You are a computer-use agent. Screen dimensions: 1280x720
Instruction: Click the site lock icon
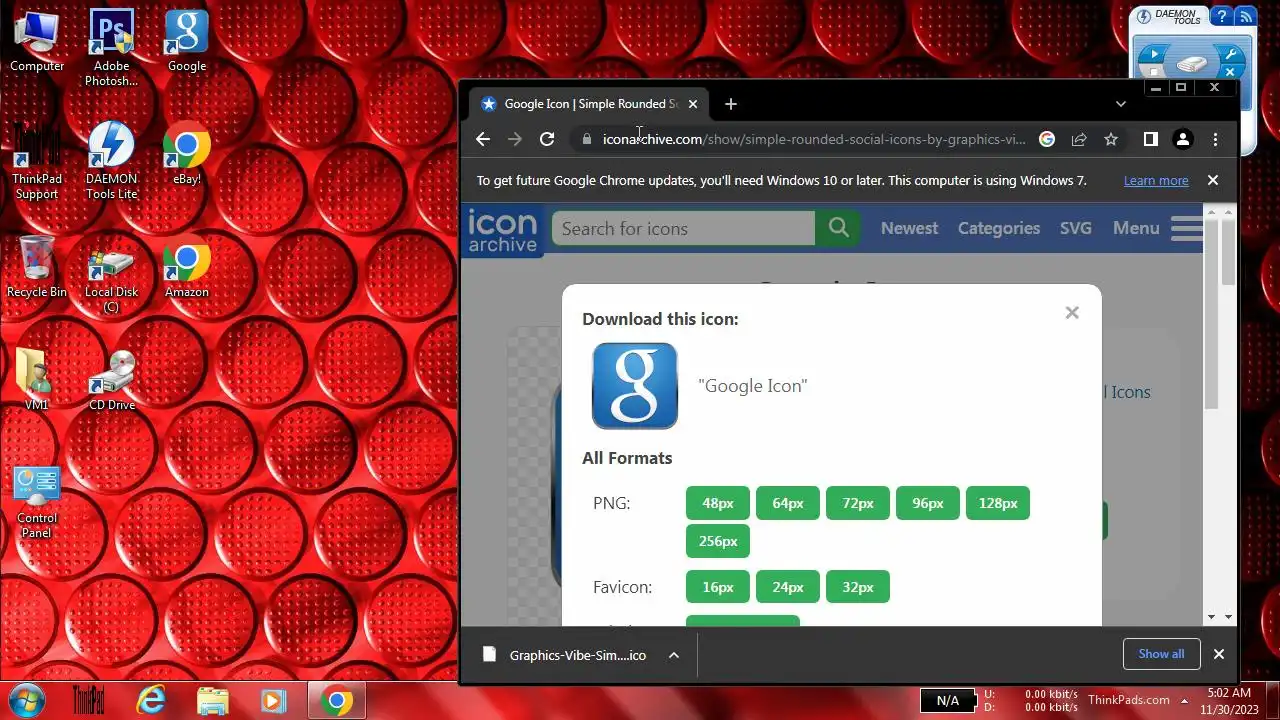[x=587, y=139]
